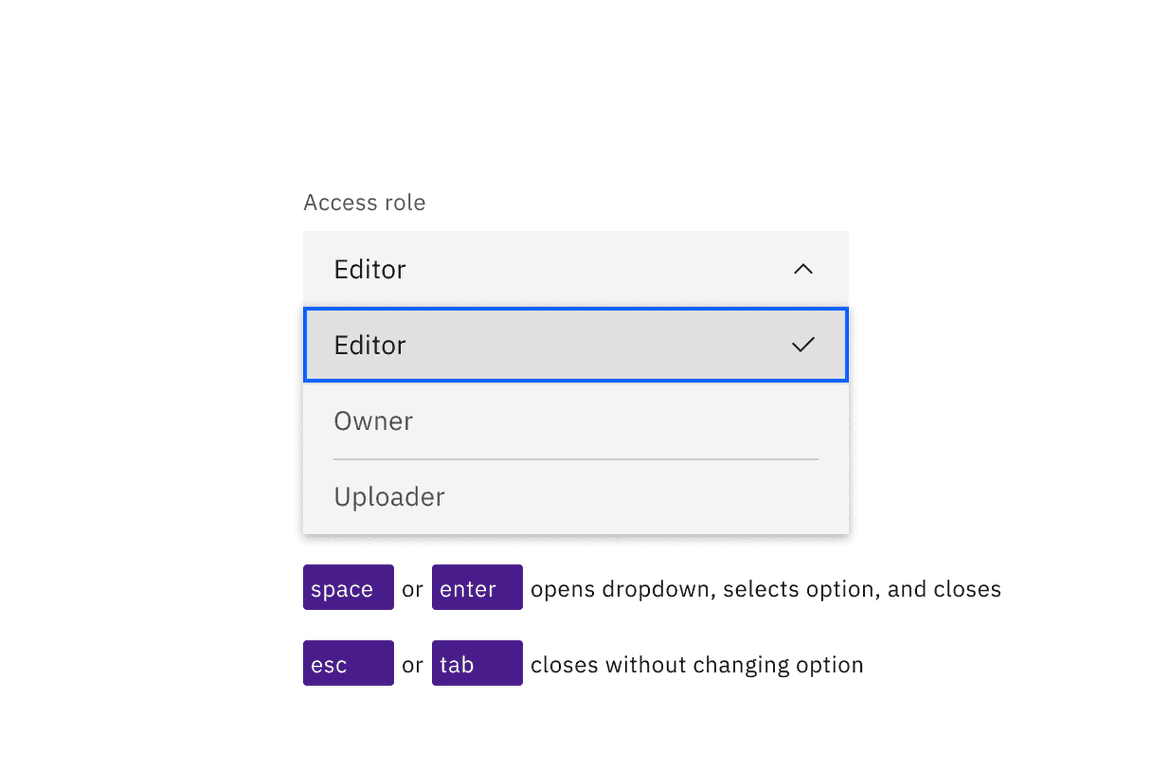The image size is (1152, 767).
Task: Click the checkmark indicating the selected role
Action: click(803, 344)
